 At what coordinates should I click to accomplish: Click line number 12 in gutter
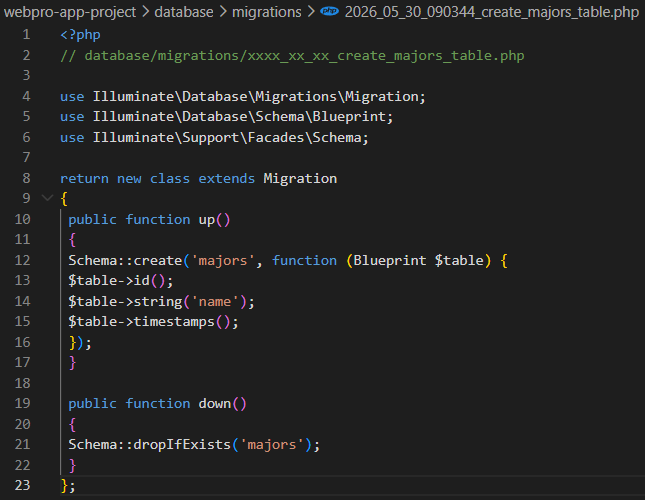23,260
